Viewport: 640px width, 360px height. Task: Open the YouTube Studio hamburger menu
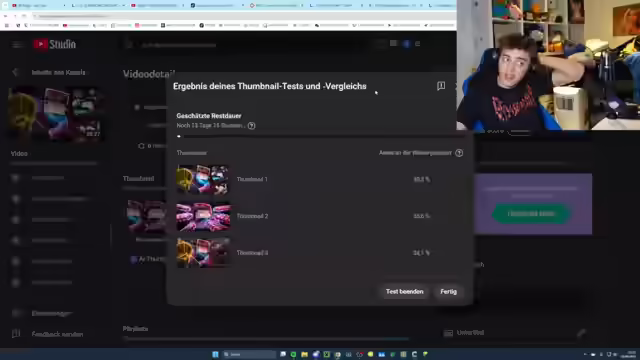coord(17,44)
